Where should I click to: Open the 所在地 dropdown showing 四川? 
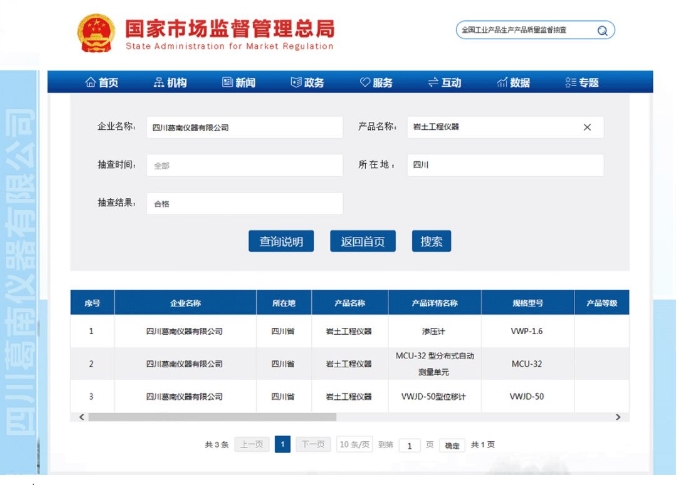506,166
